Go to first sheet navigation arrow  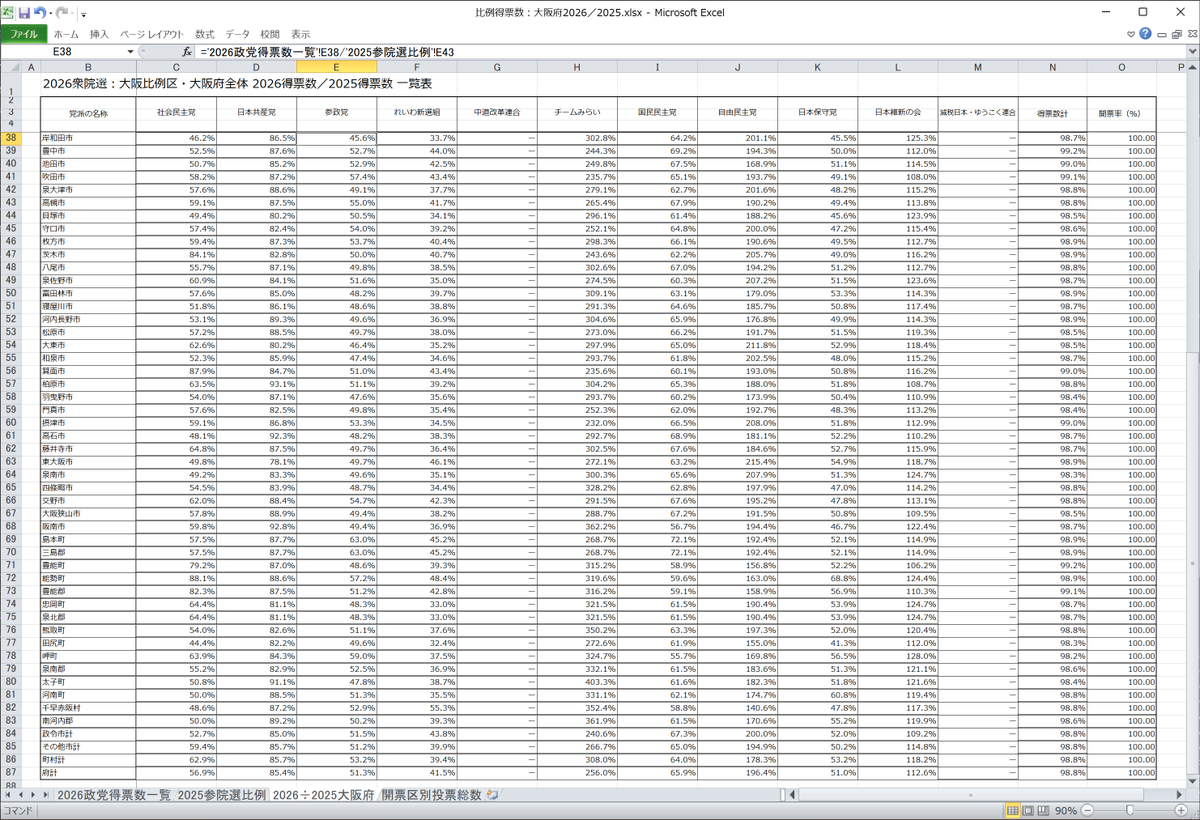click(8, 794)
